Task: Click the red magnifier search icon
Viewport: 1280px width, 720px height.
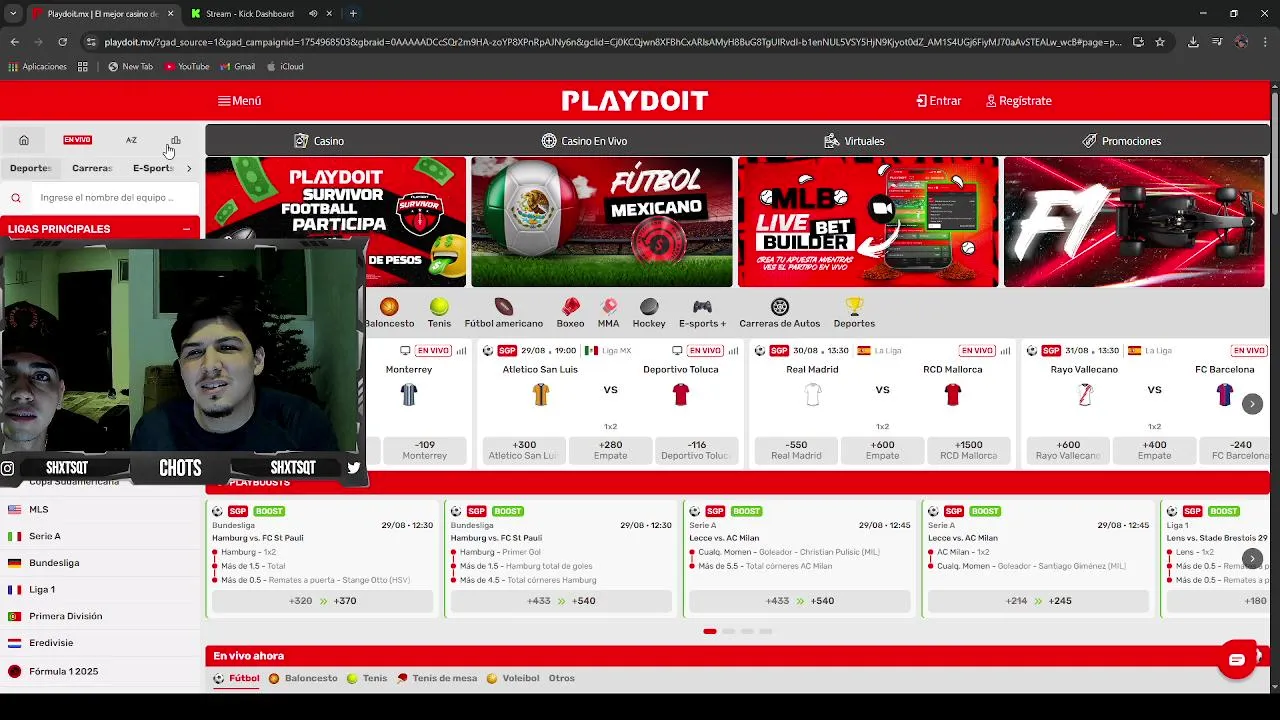Action: 16,198
